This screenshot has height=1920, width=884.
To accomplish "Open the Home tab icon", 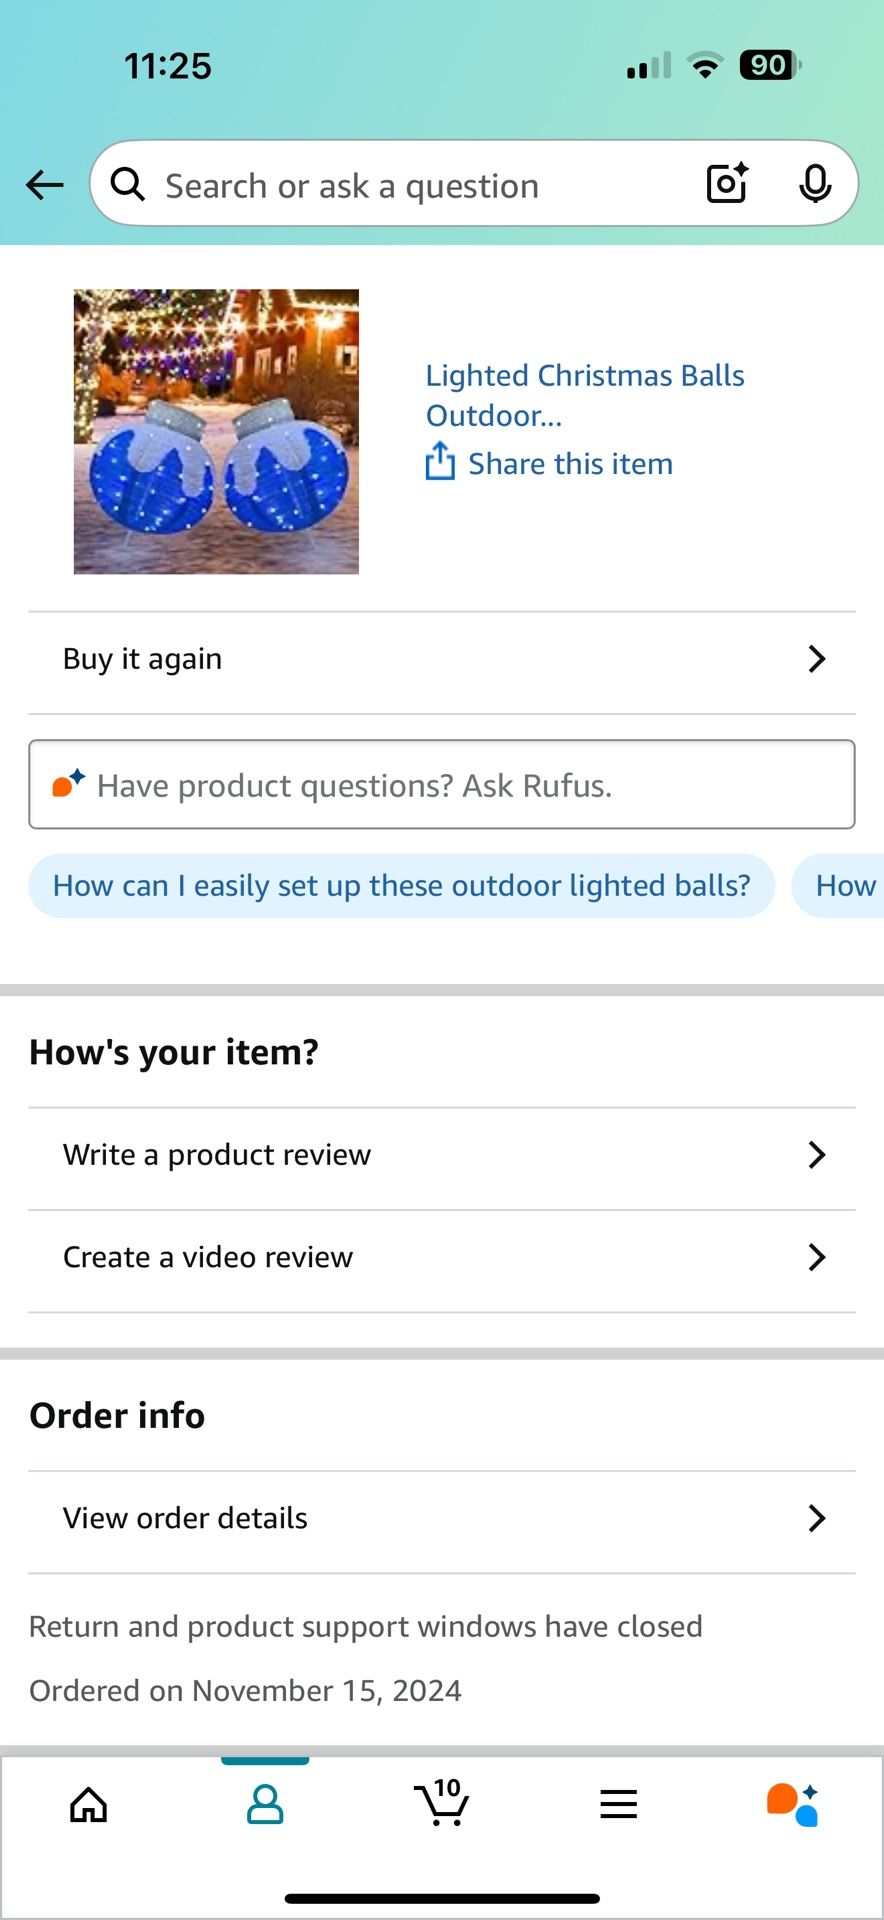I will pos(88,1805).
